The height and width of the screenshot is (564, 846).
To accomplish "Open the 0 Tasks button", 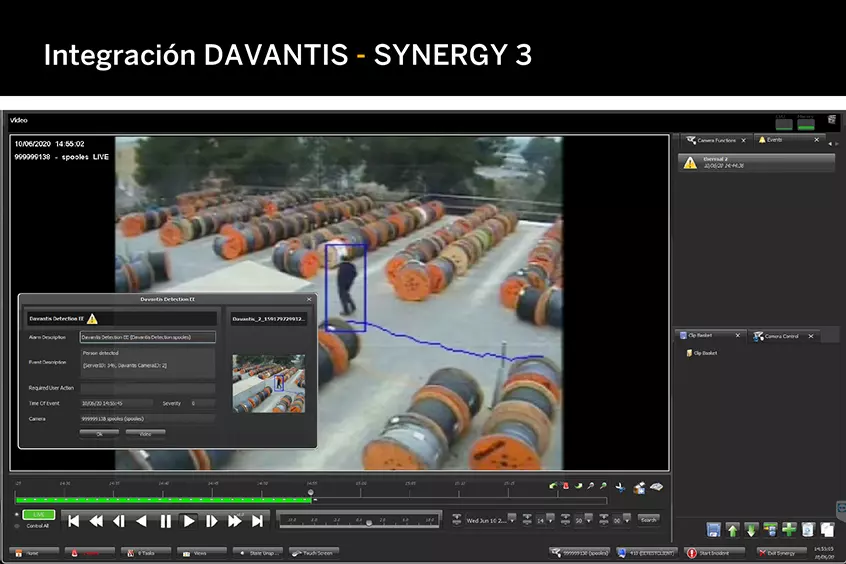I will (146, 553).
